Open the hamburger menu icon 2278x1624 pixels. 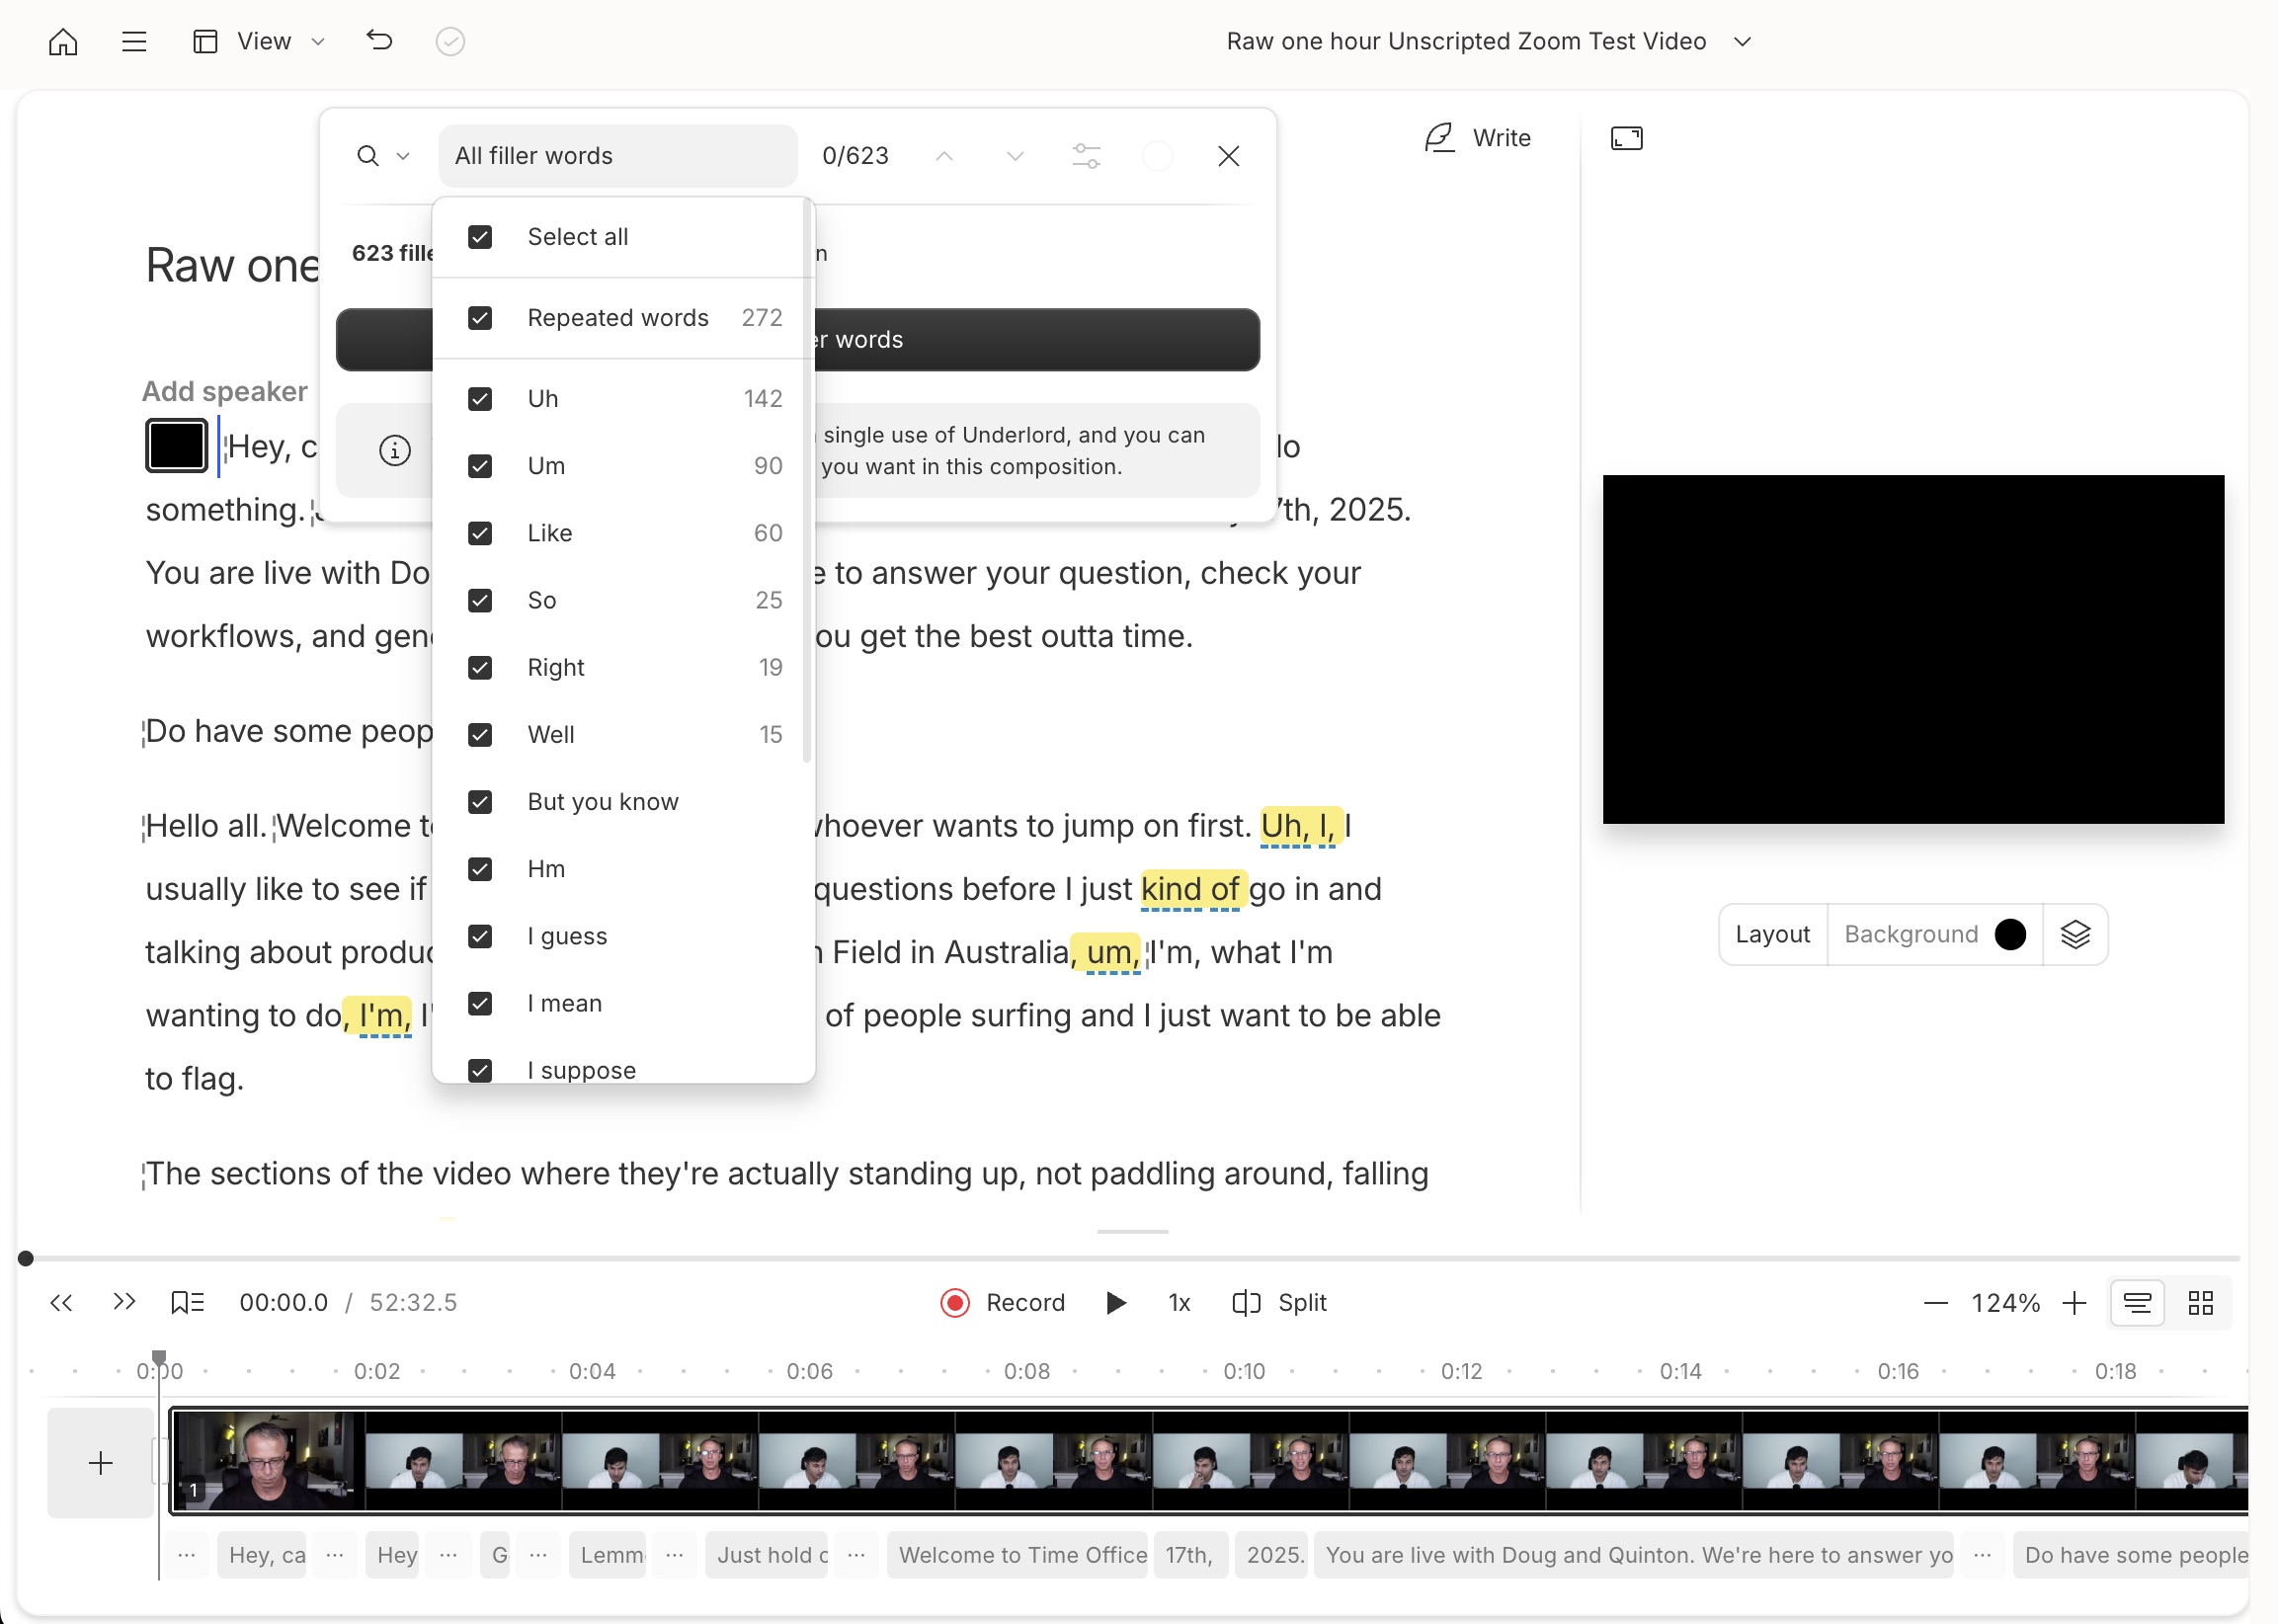[x=134, y=41]
